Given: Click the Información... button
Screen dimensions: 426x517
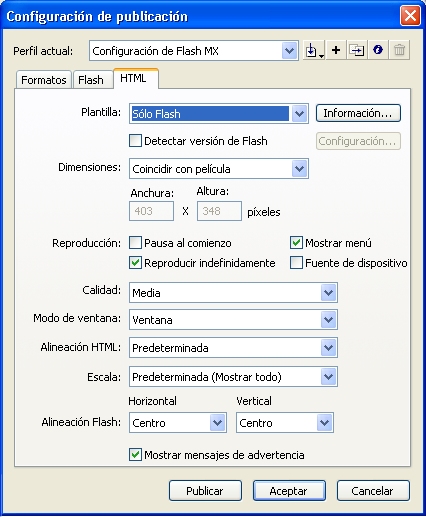Looking at the screenshot, I should (x=358, y=113).
